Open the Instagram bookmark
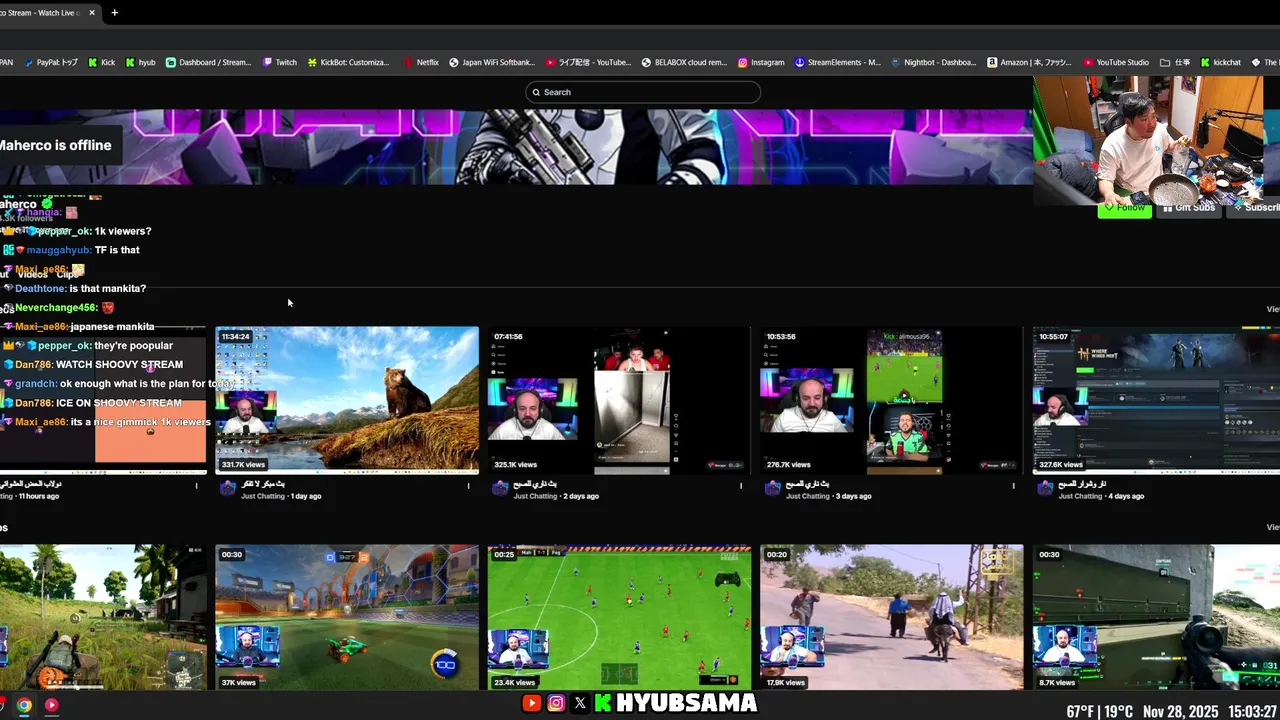The image size is (1280, 720). pos(761,62)
